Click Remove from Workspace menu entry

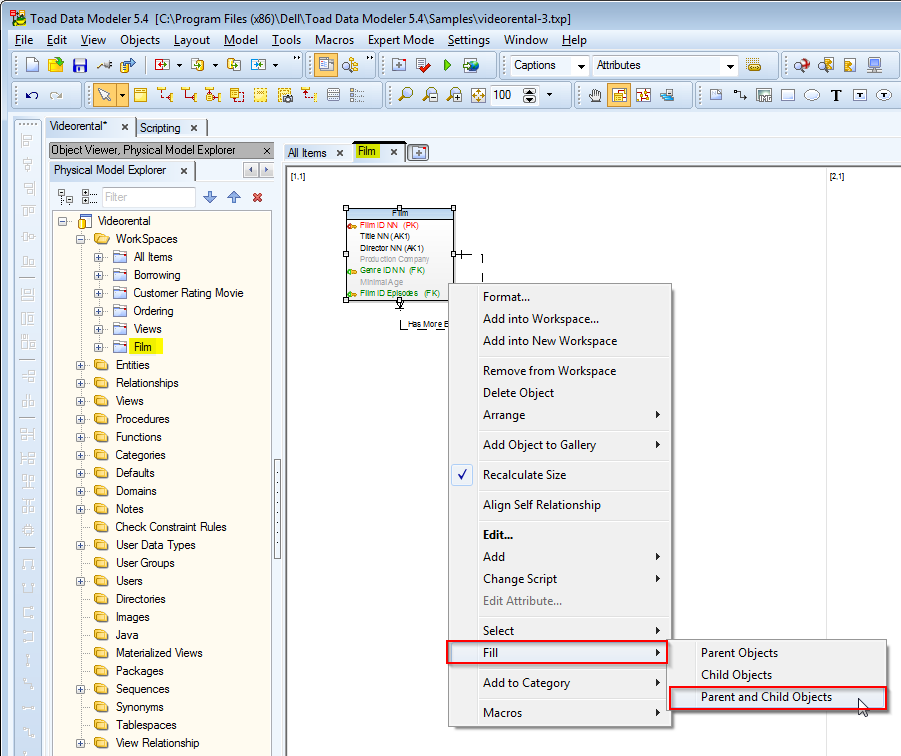pyautogui.click(x=560, y=371)
